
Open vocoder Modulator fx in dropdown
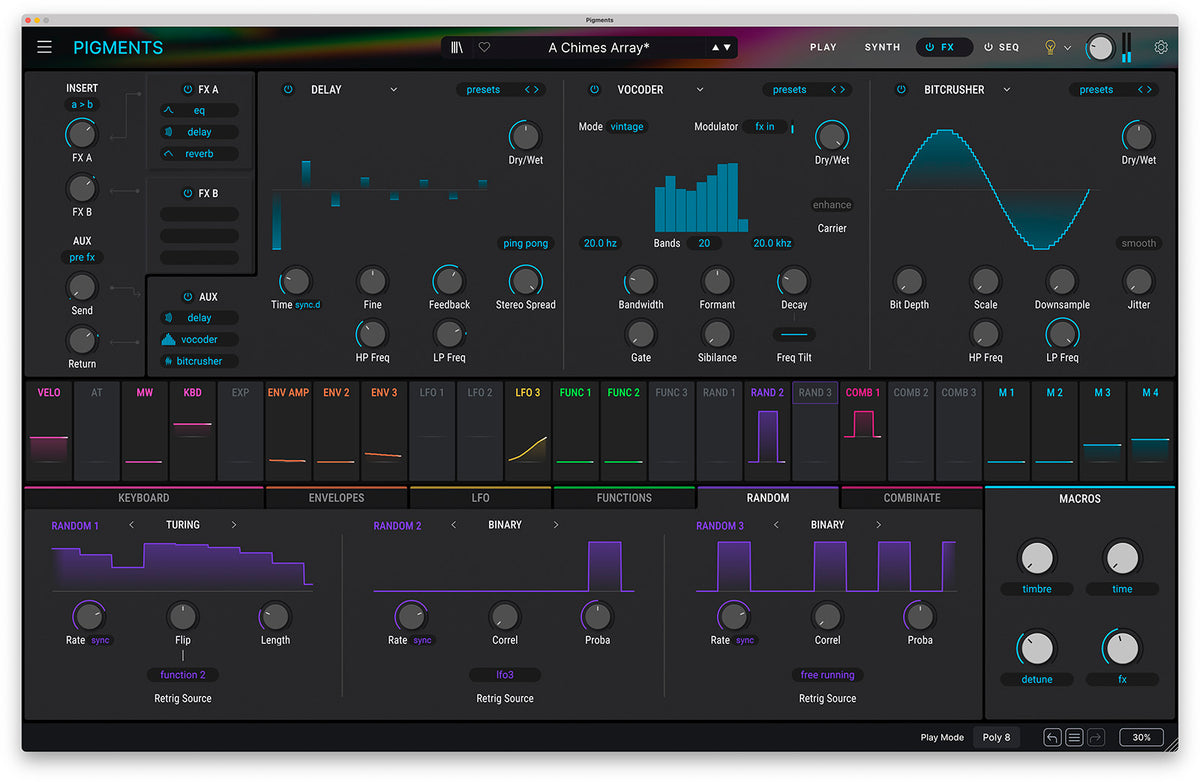click(x=765, y=127)
